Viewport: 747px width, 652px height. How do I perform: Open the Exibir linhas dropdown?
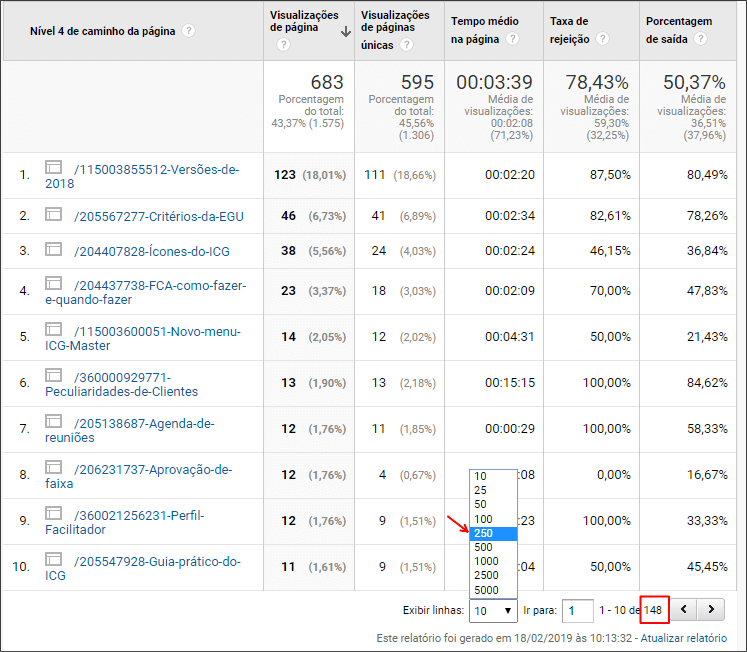493,611
